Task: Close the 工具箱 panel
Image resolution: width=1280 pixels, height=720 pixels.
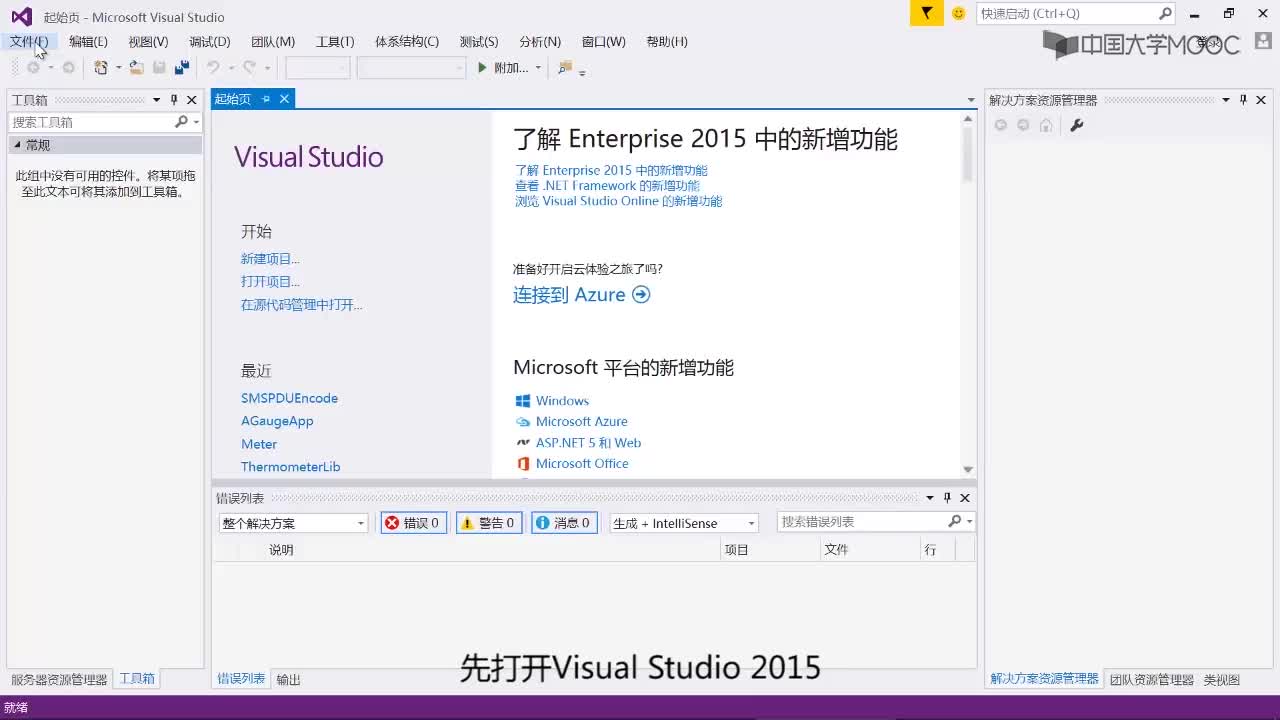Action: (192, 100)
